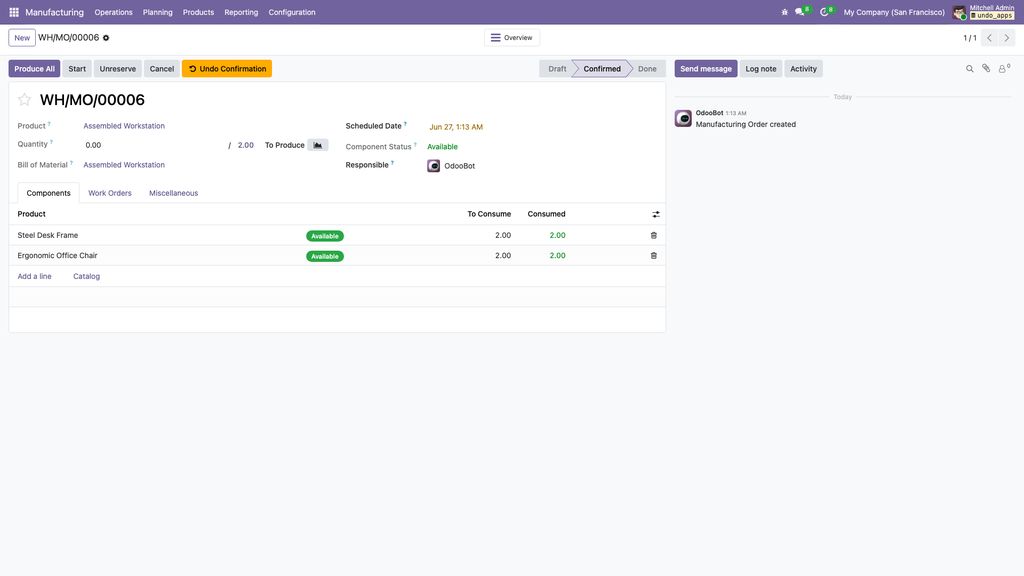Image resolution: width=1024 pixels, height=576 pixels.
Task: Open Assembled Workstation bill of material link
Action: [124, 165]
